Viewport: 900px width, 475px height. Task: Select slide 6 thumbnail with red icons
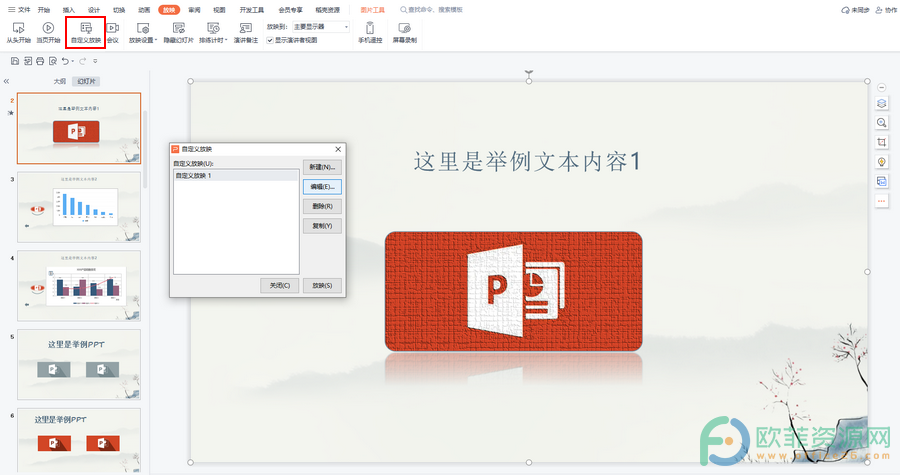coord(79,441)
